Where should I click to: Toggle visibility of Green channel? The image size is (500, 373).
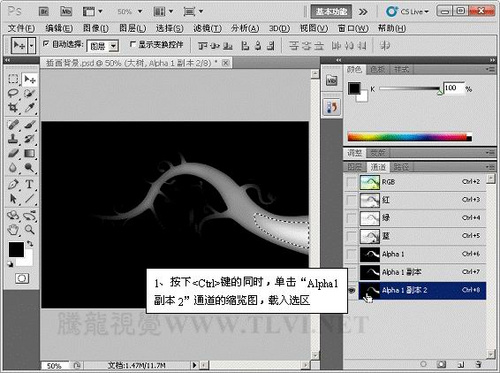pyautogui.click(x=352, y=218)
